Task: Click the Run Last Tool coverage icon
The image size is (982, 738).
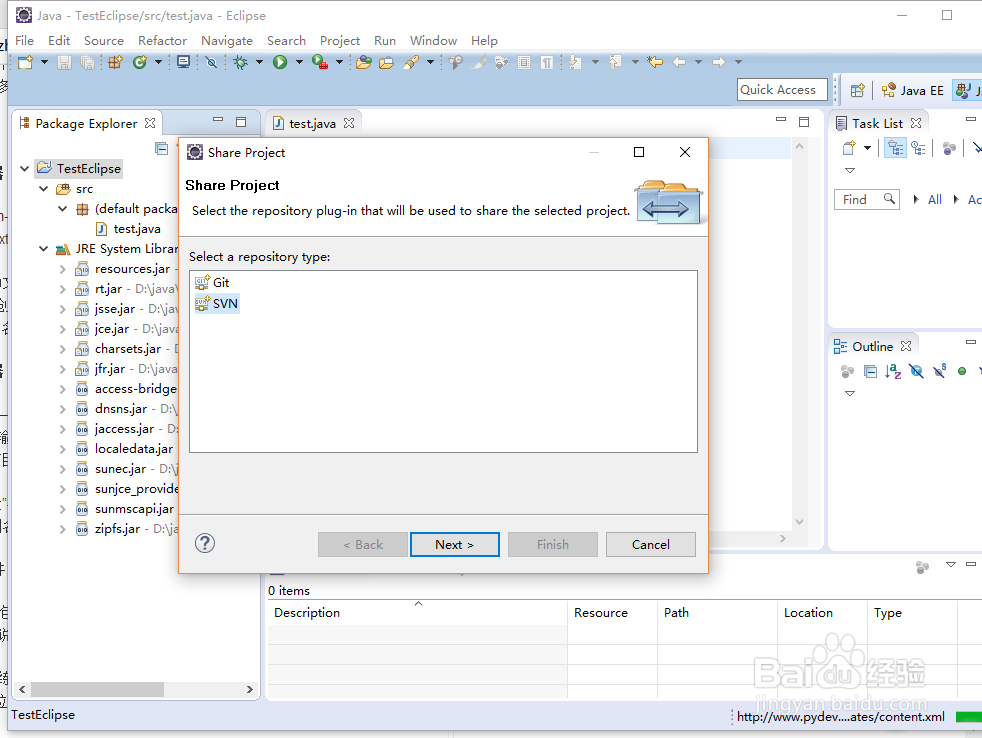Action: point(320,62)
